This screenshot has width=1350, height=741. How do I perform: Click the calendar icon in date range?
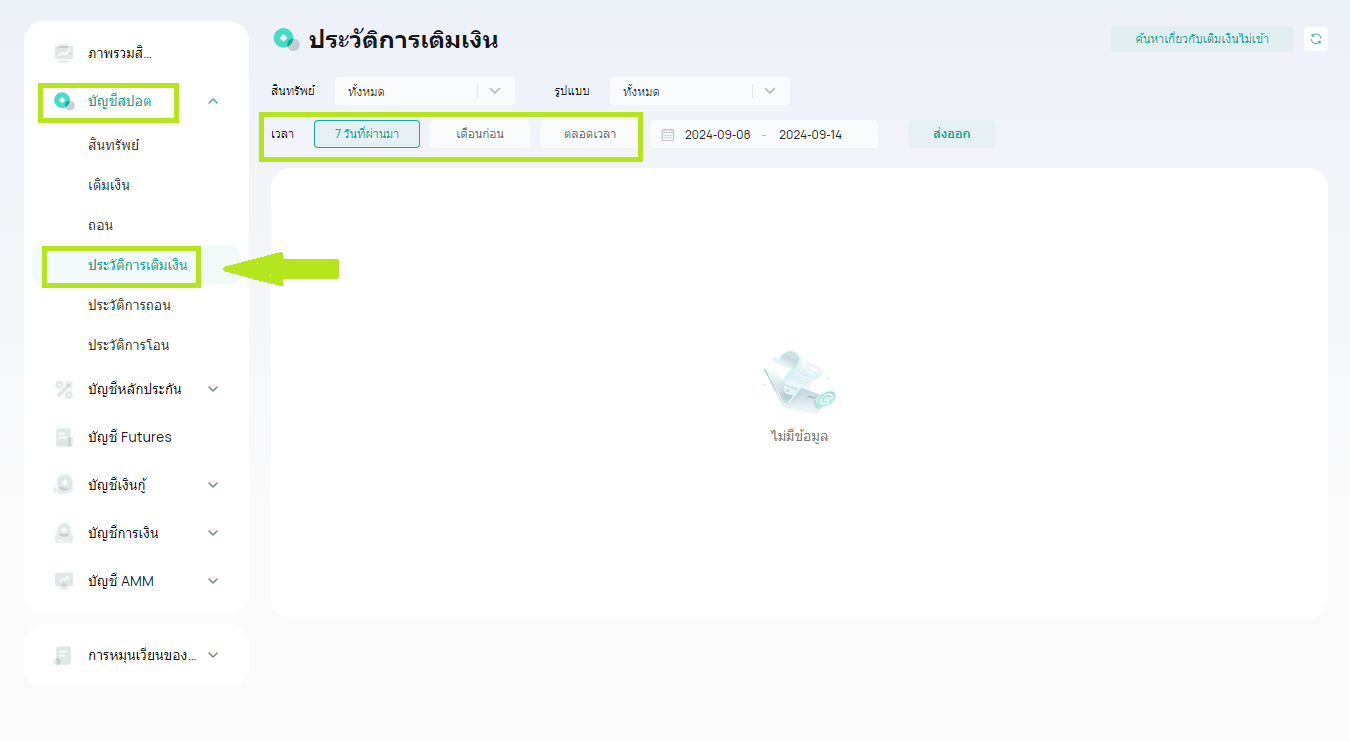[668, 134]
